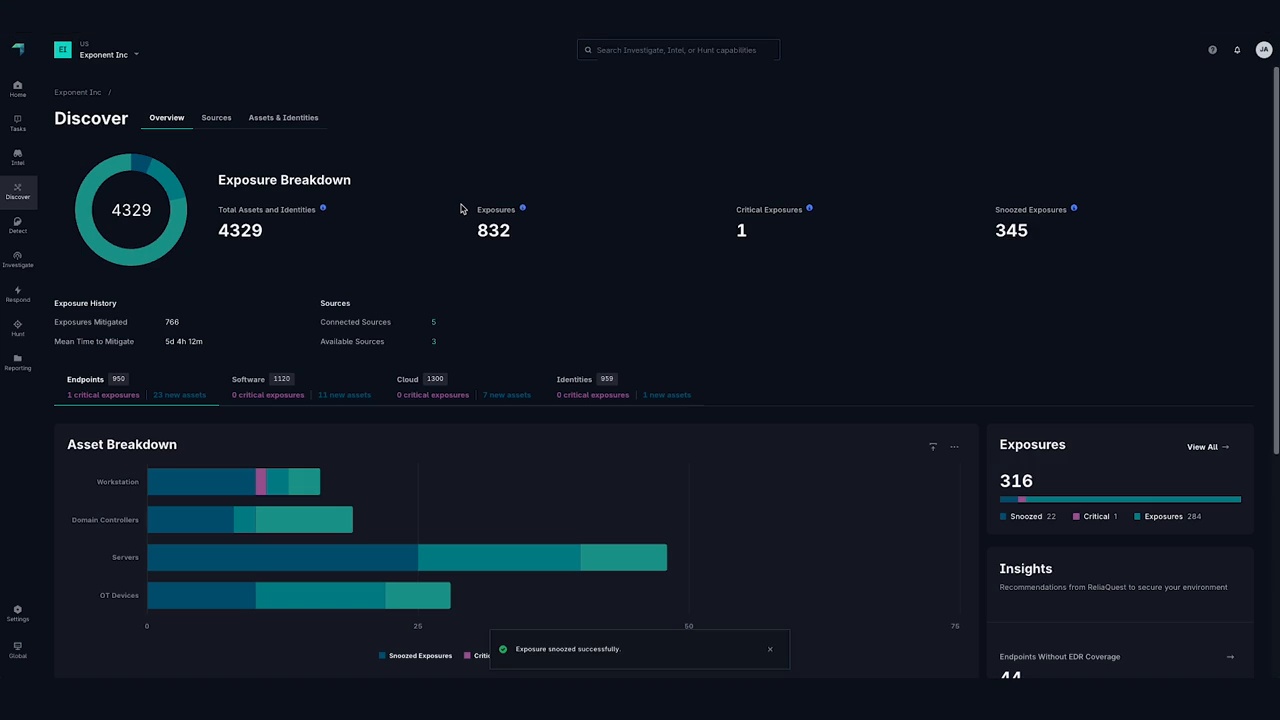Click info icon beside Snoozed Exposures

(x=1074, y=208)
